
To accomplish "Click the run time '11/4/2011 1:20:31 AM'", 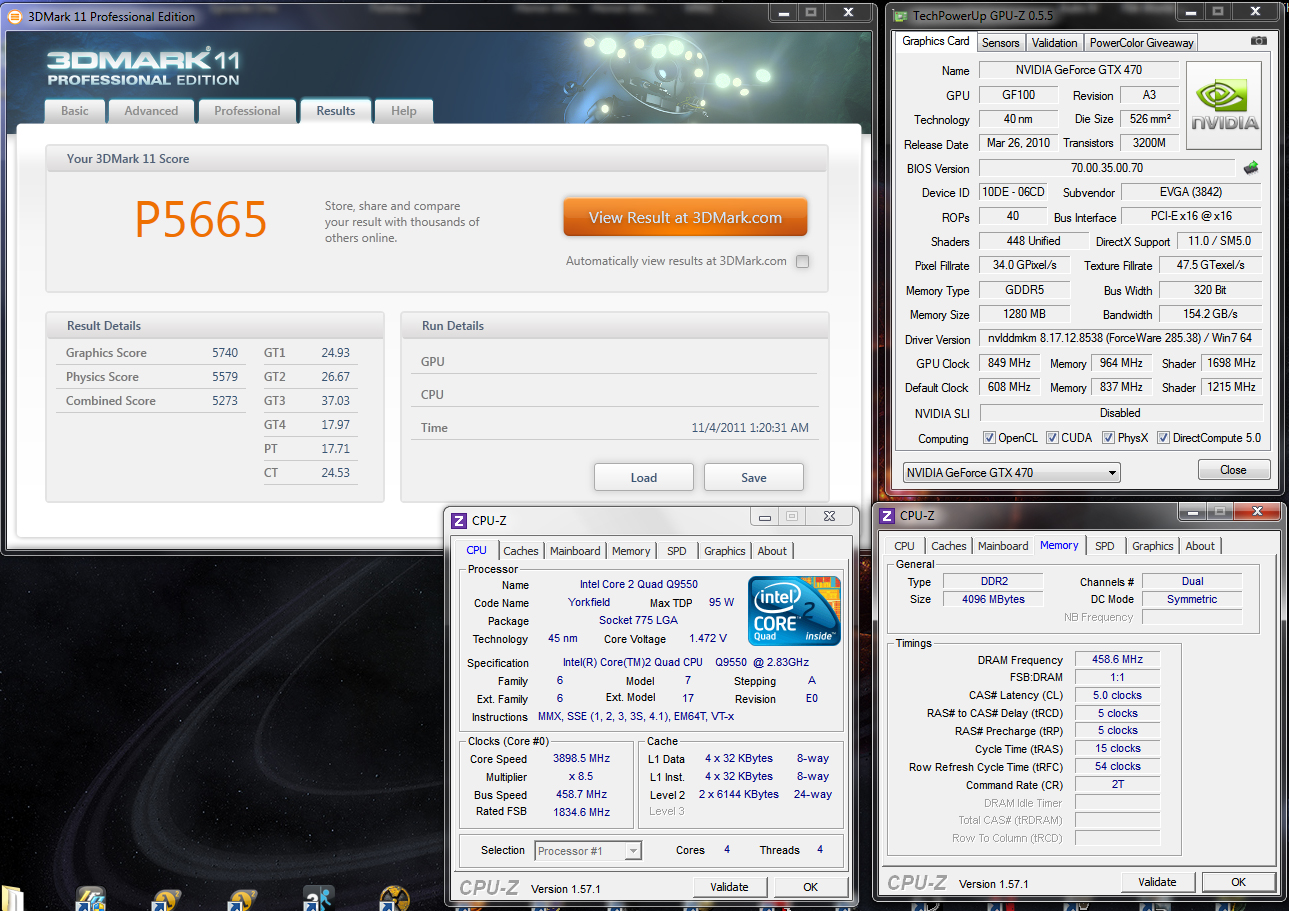I will pos(750,428).
